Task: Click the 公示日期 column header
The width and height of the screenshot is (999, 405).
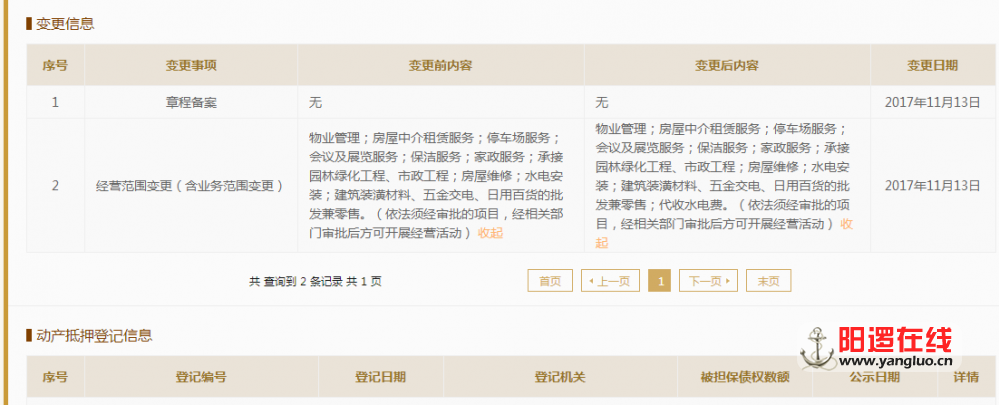Action: pos(874,377)
